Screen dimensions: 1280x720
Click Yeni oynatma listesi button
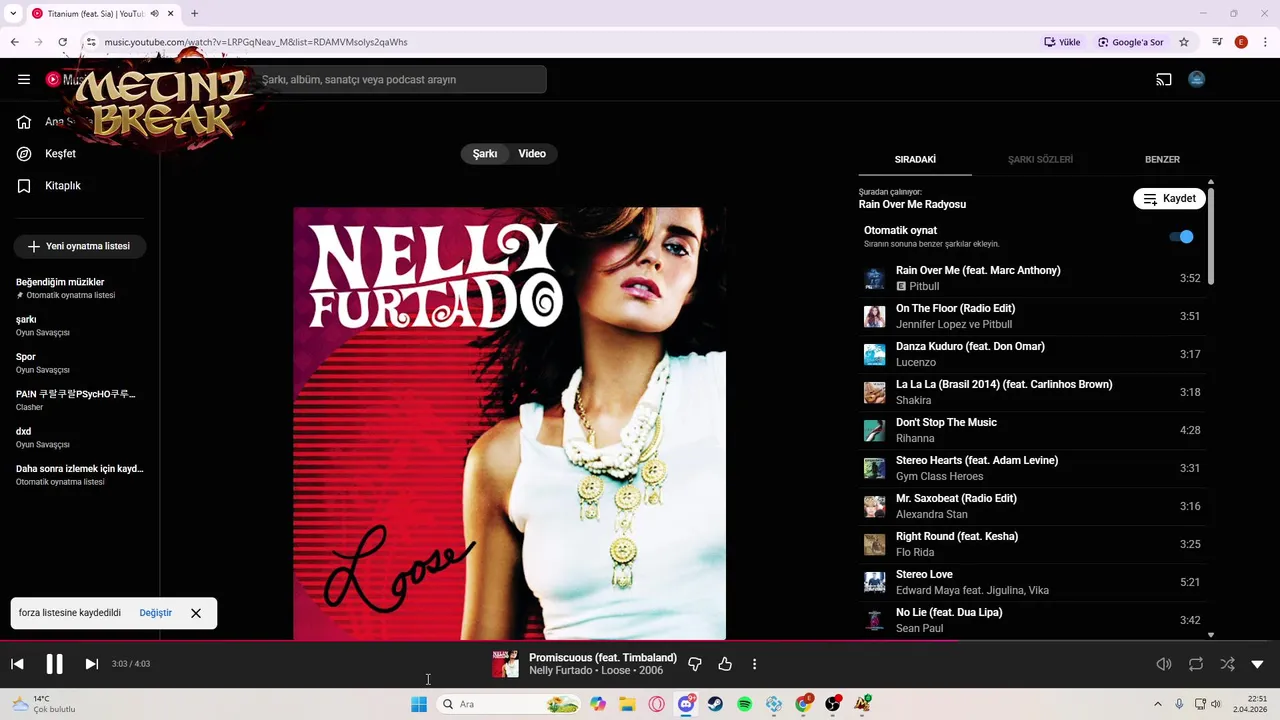click(80, 246)
